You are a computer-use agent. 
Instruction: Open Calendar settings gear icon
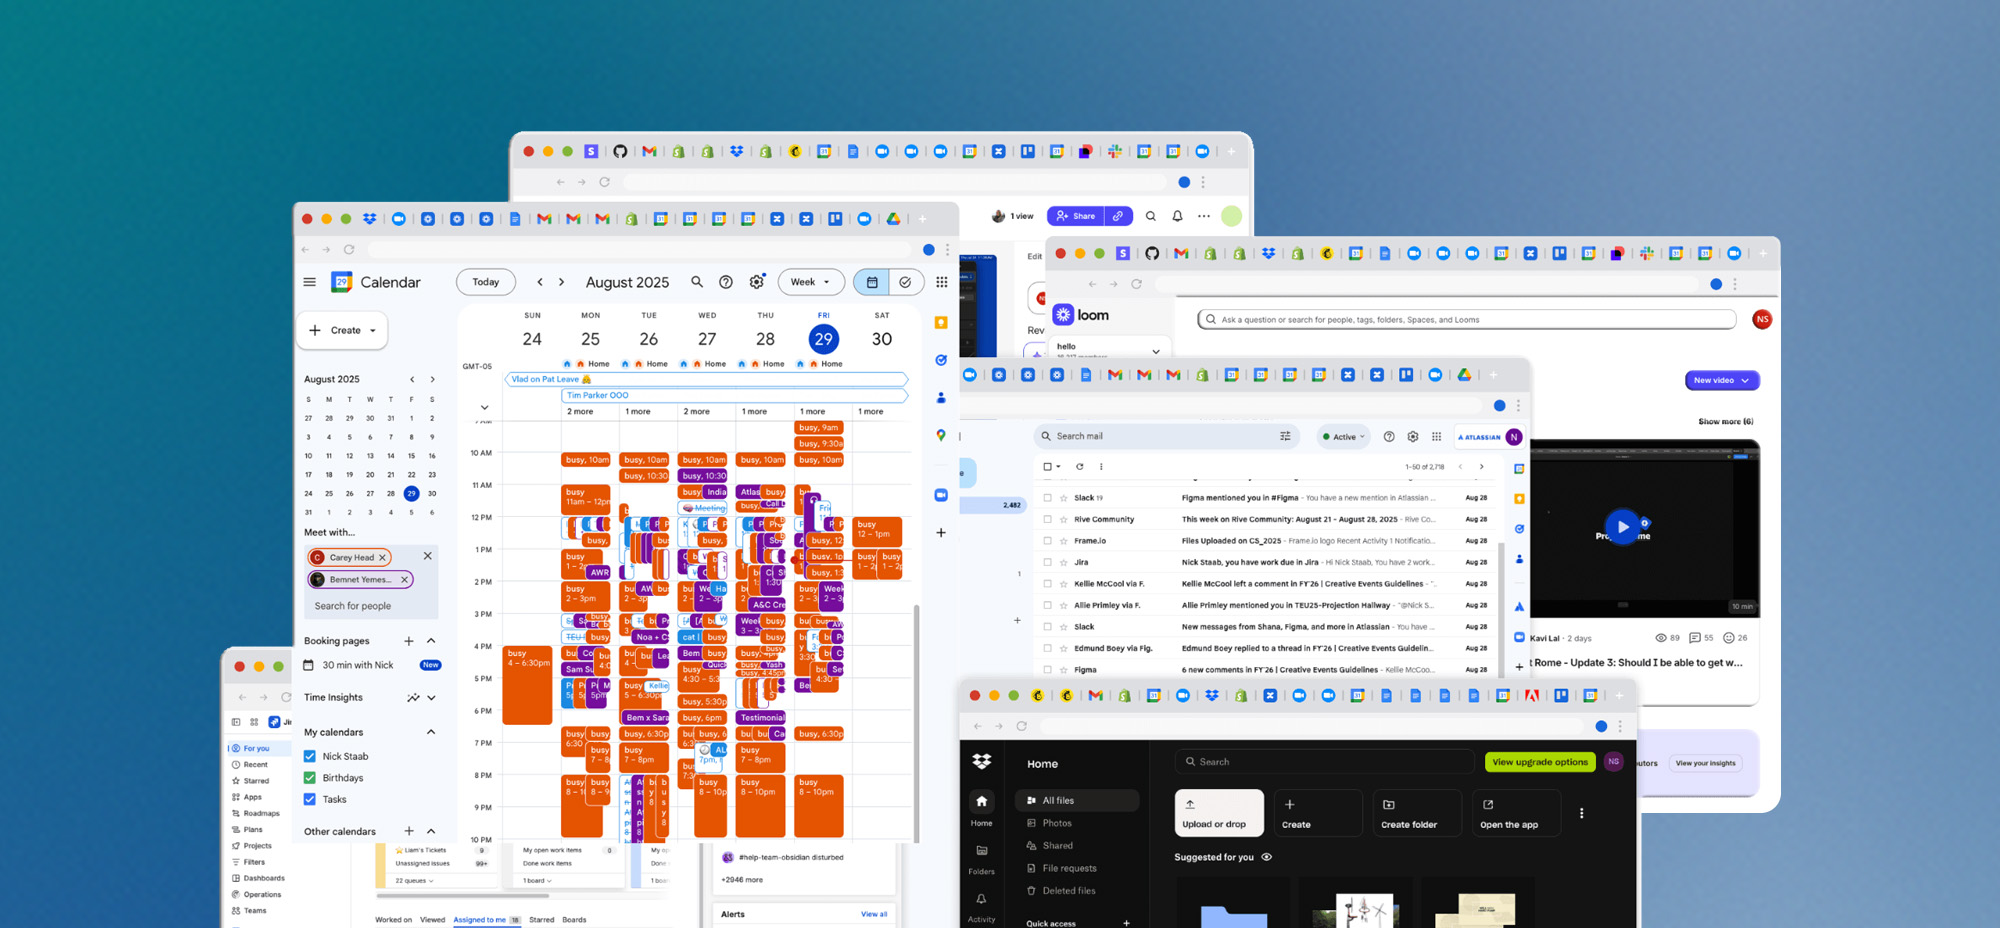point(757,282)
